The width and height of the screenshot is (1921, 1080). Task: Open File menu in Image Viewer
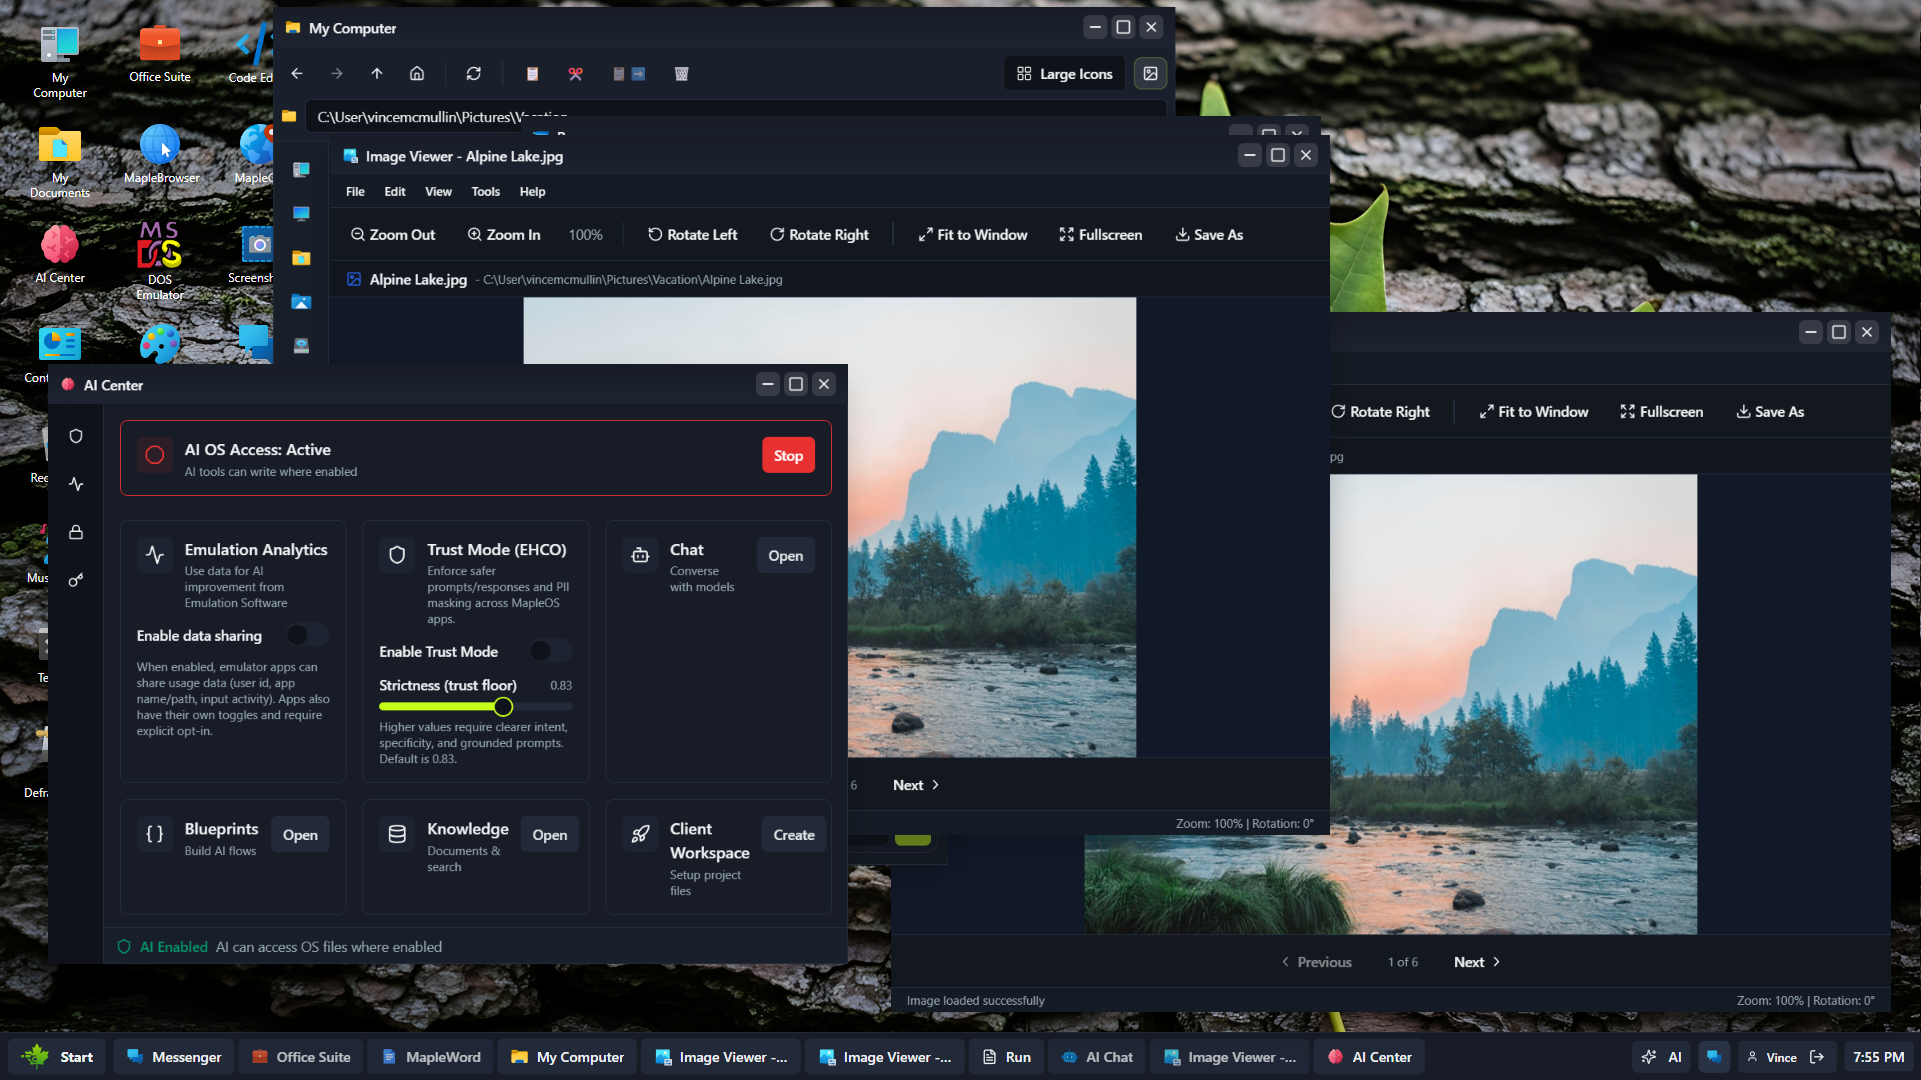(355, 192)
